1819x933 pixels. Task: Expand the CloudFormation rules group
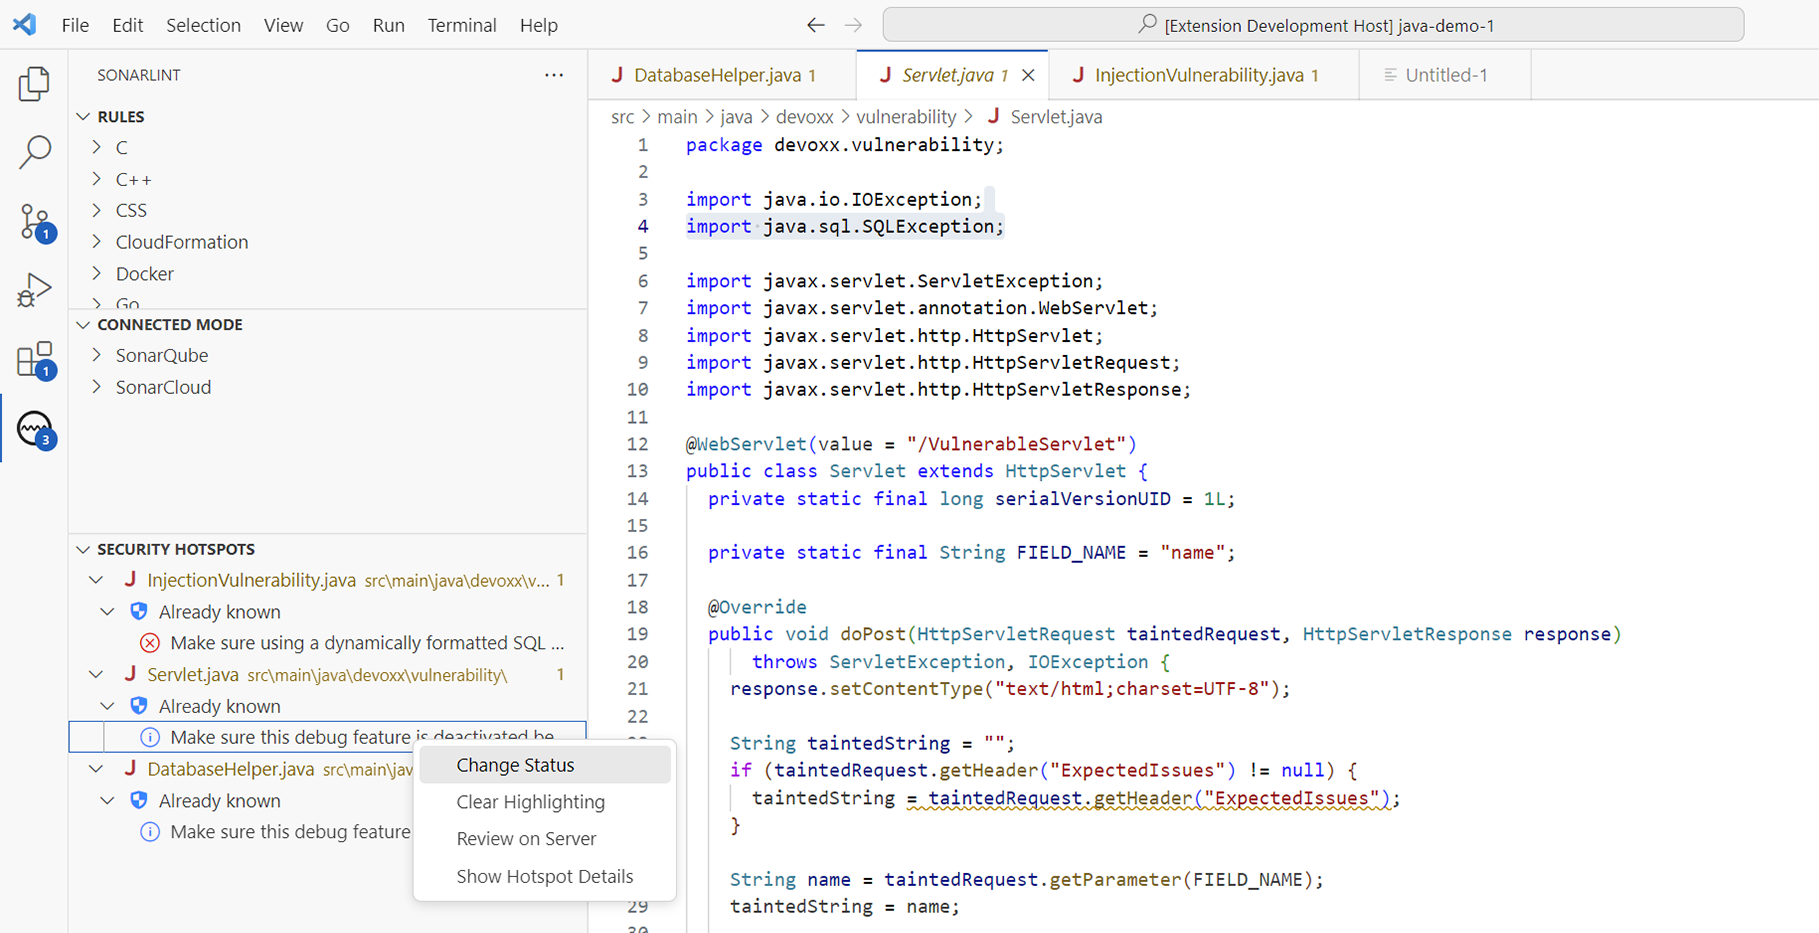[x=97, y=242]
